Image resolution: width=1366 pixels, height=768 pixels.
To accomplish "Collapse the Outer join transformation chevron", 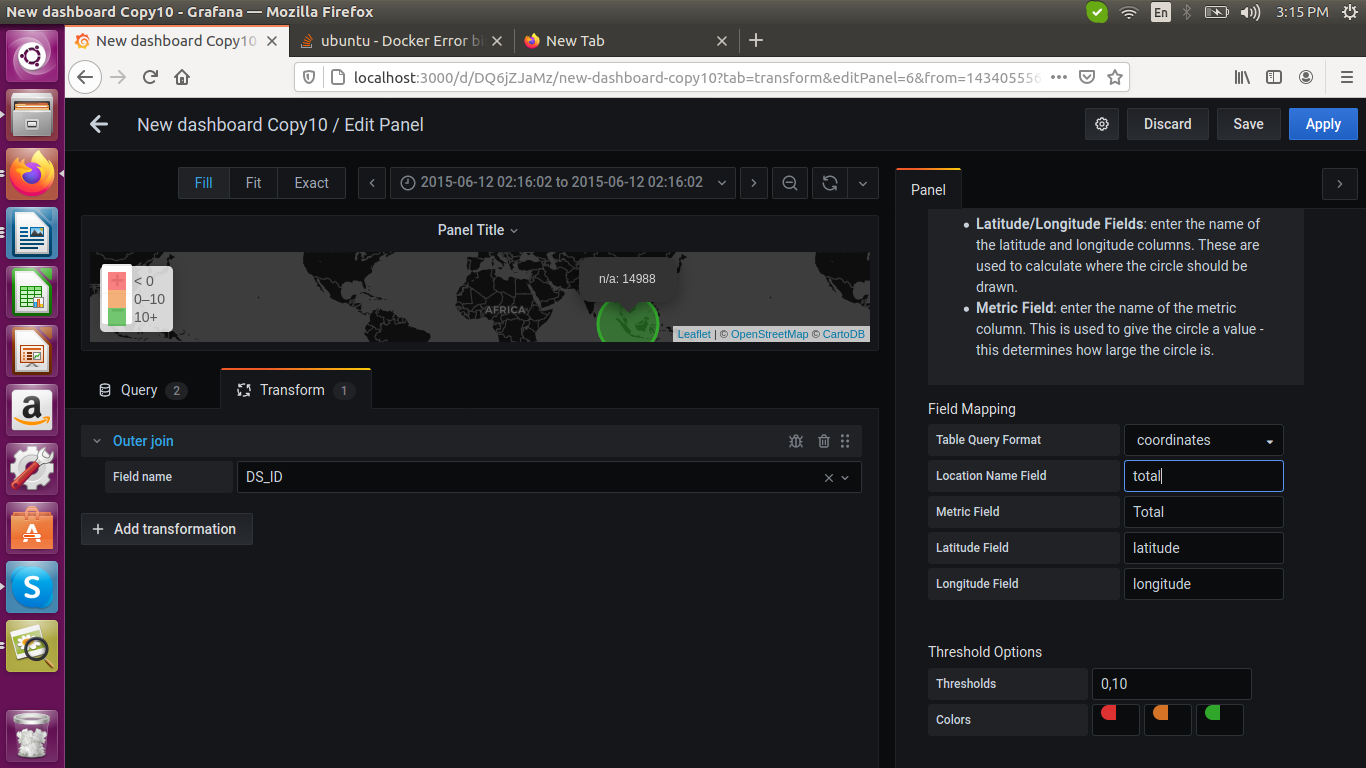I will [x=95, y=440].
